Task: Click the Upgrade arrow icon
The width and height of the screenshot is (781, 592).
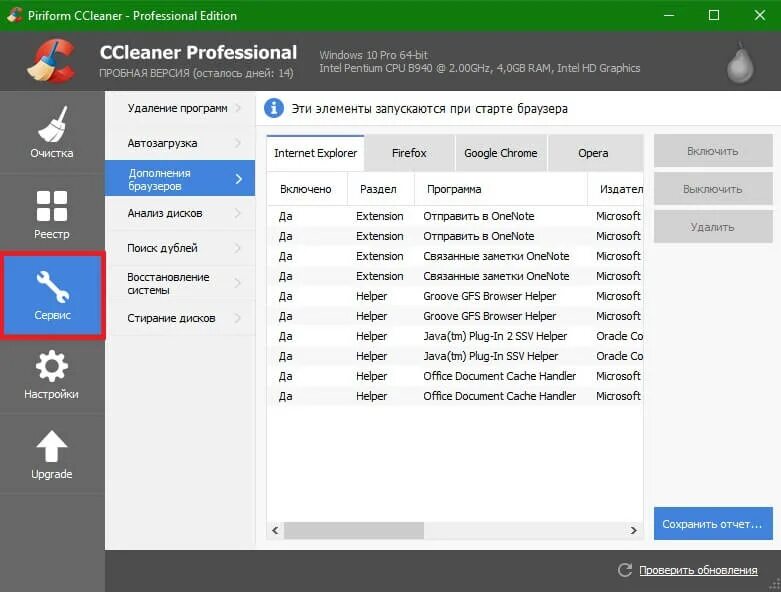Action: coord(52,446)
